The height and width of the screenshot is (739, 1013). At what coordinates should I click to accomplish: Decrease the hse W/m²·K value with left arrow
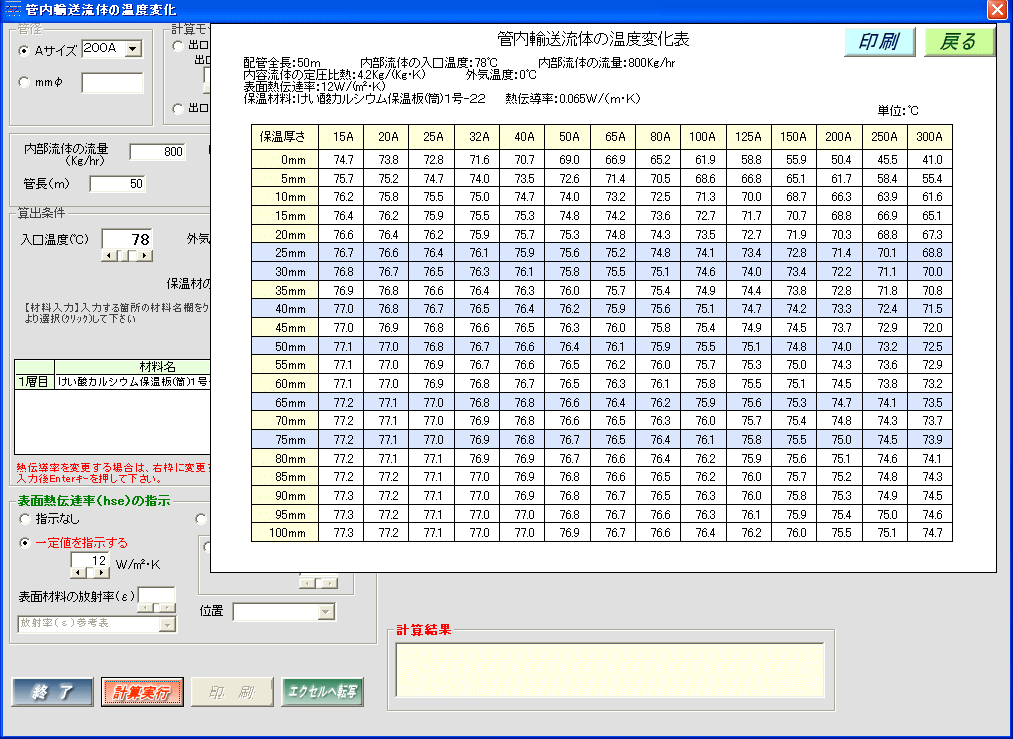click(x=76, y=573)
